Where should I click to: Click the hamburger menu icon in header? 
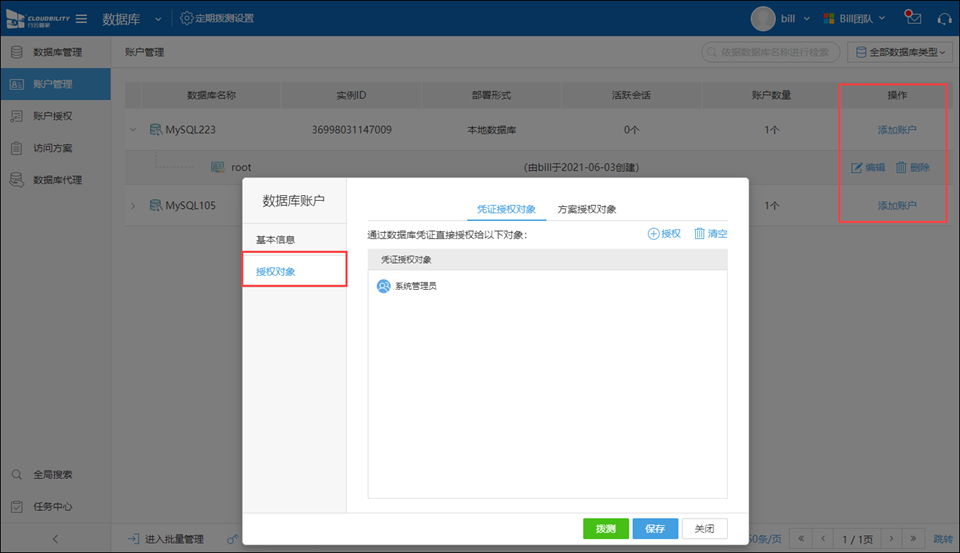(81, 19)
